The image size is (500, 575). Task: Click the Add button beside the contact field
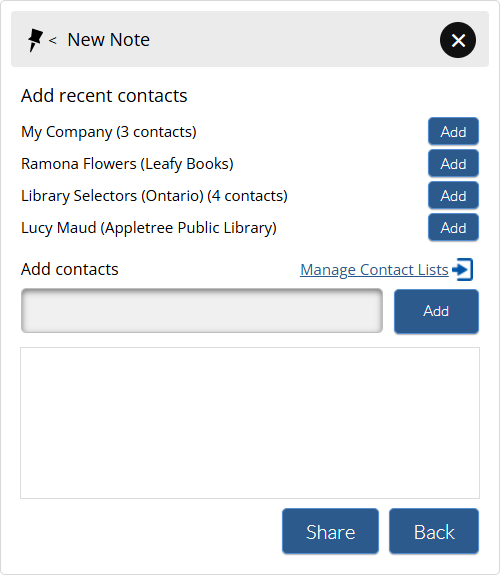[x=436, y=311]
